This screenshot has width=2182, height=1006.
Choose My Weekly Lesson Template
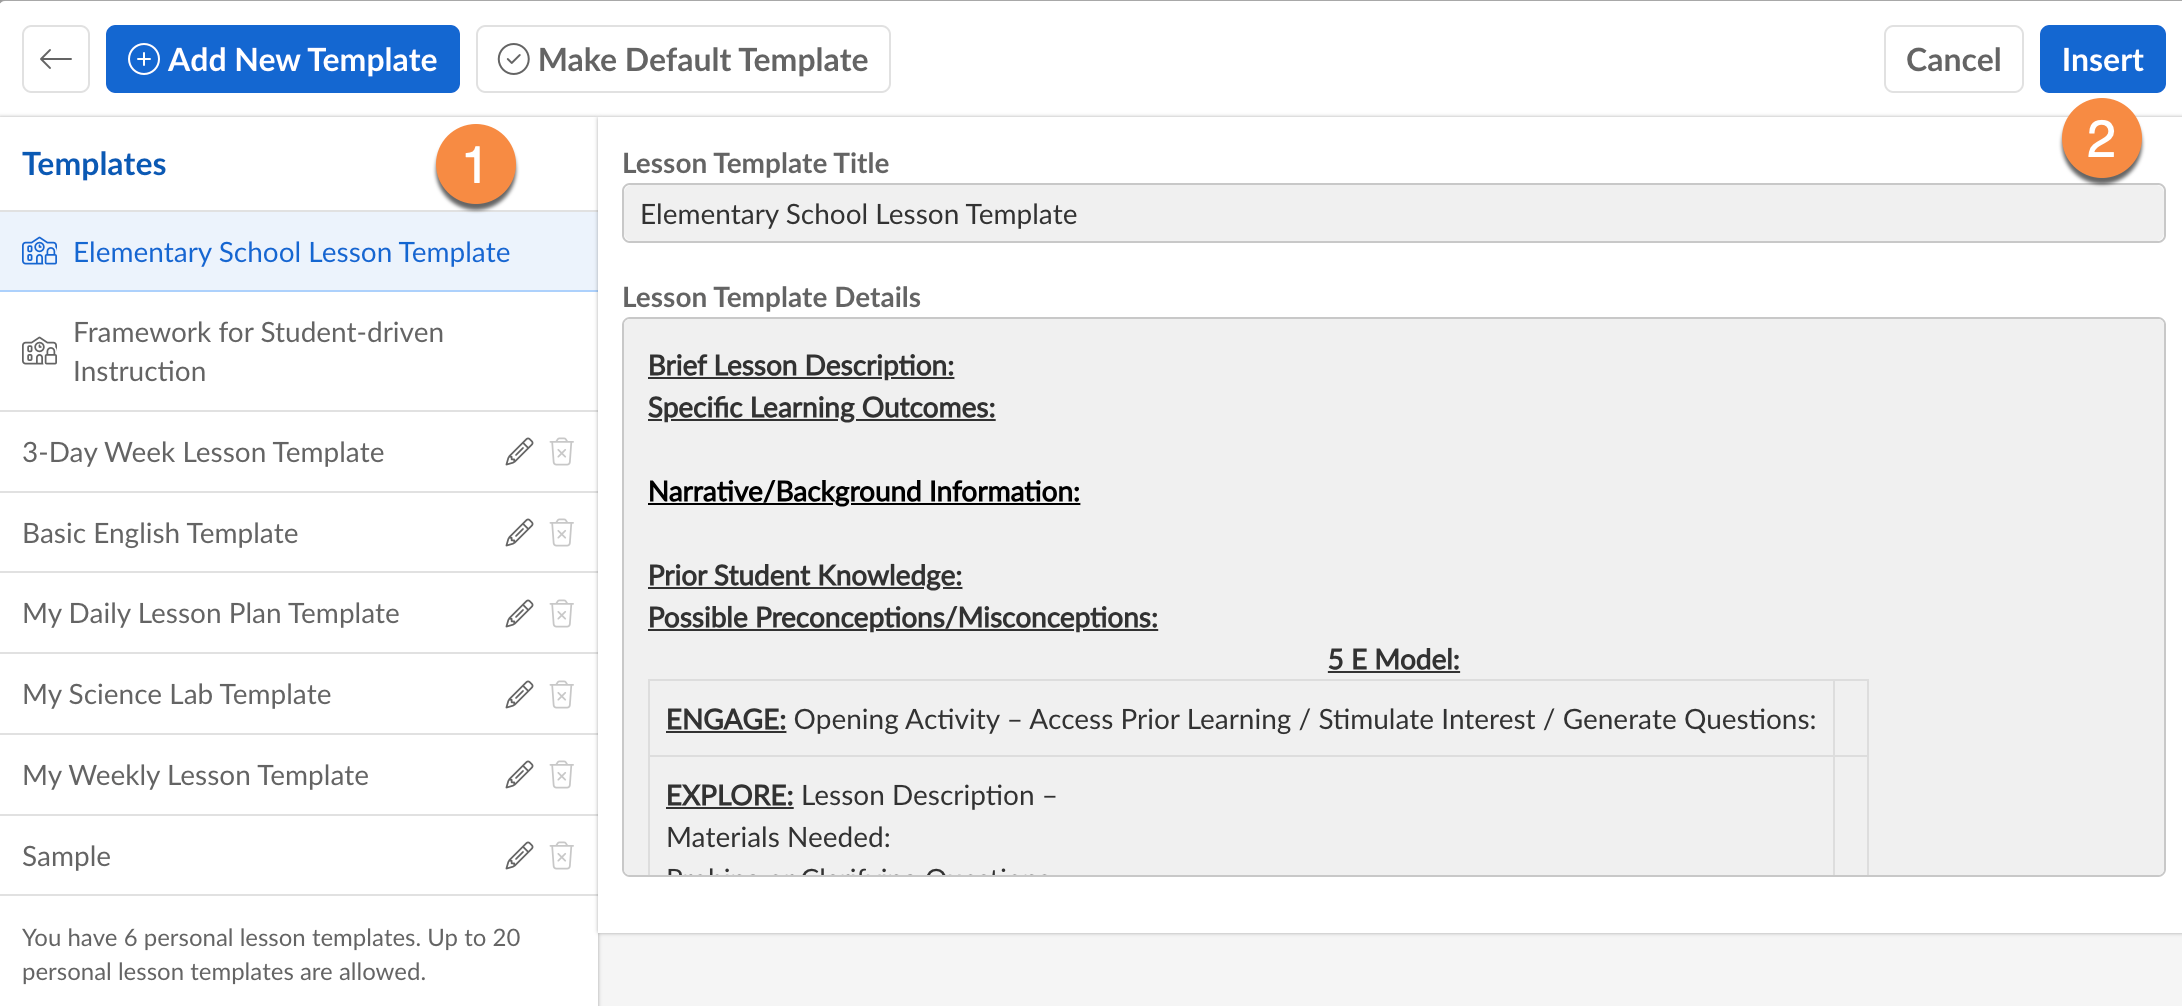[196, 775]
